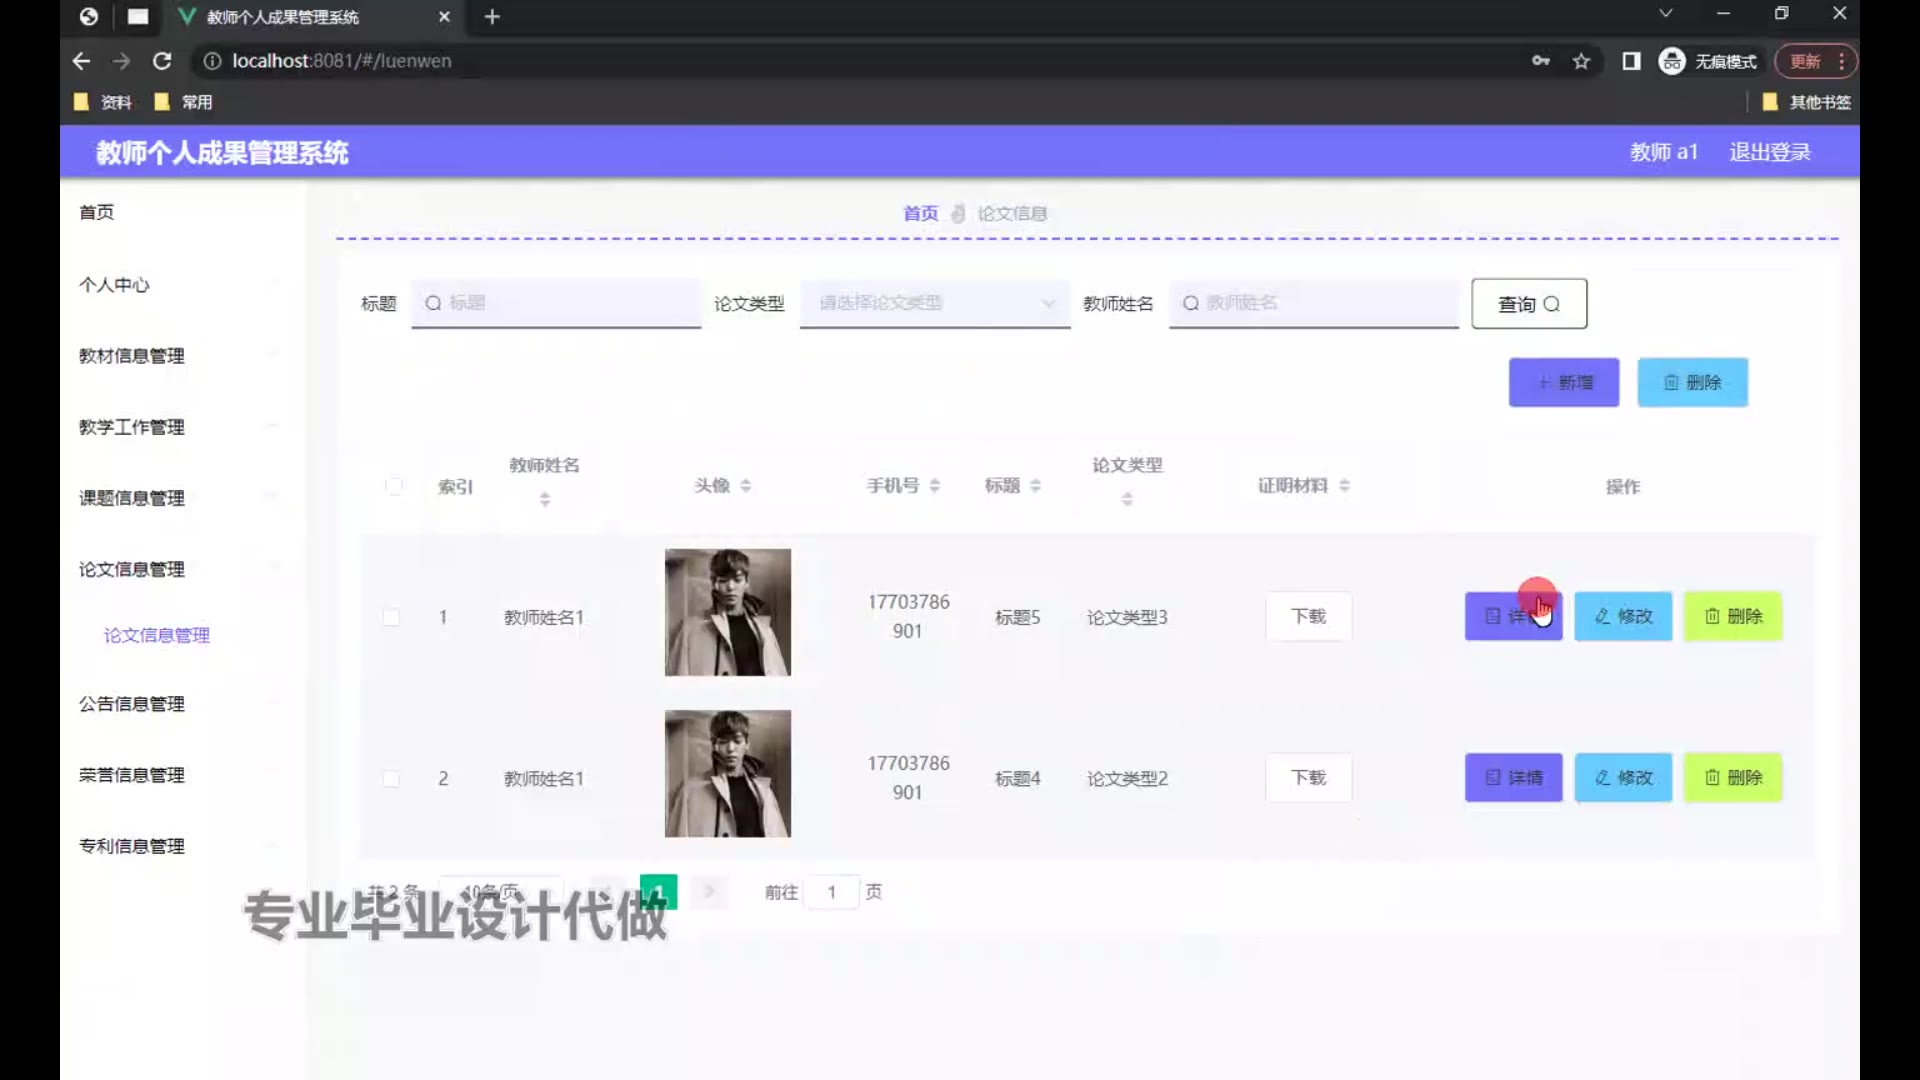Screen dimensions: 1920x1080
Task: Check the row 1 checkbox
Action: click(392, 617)
